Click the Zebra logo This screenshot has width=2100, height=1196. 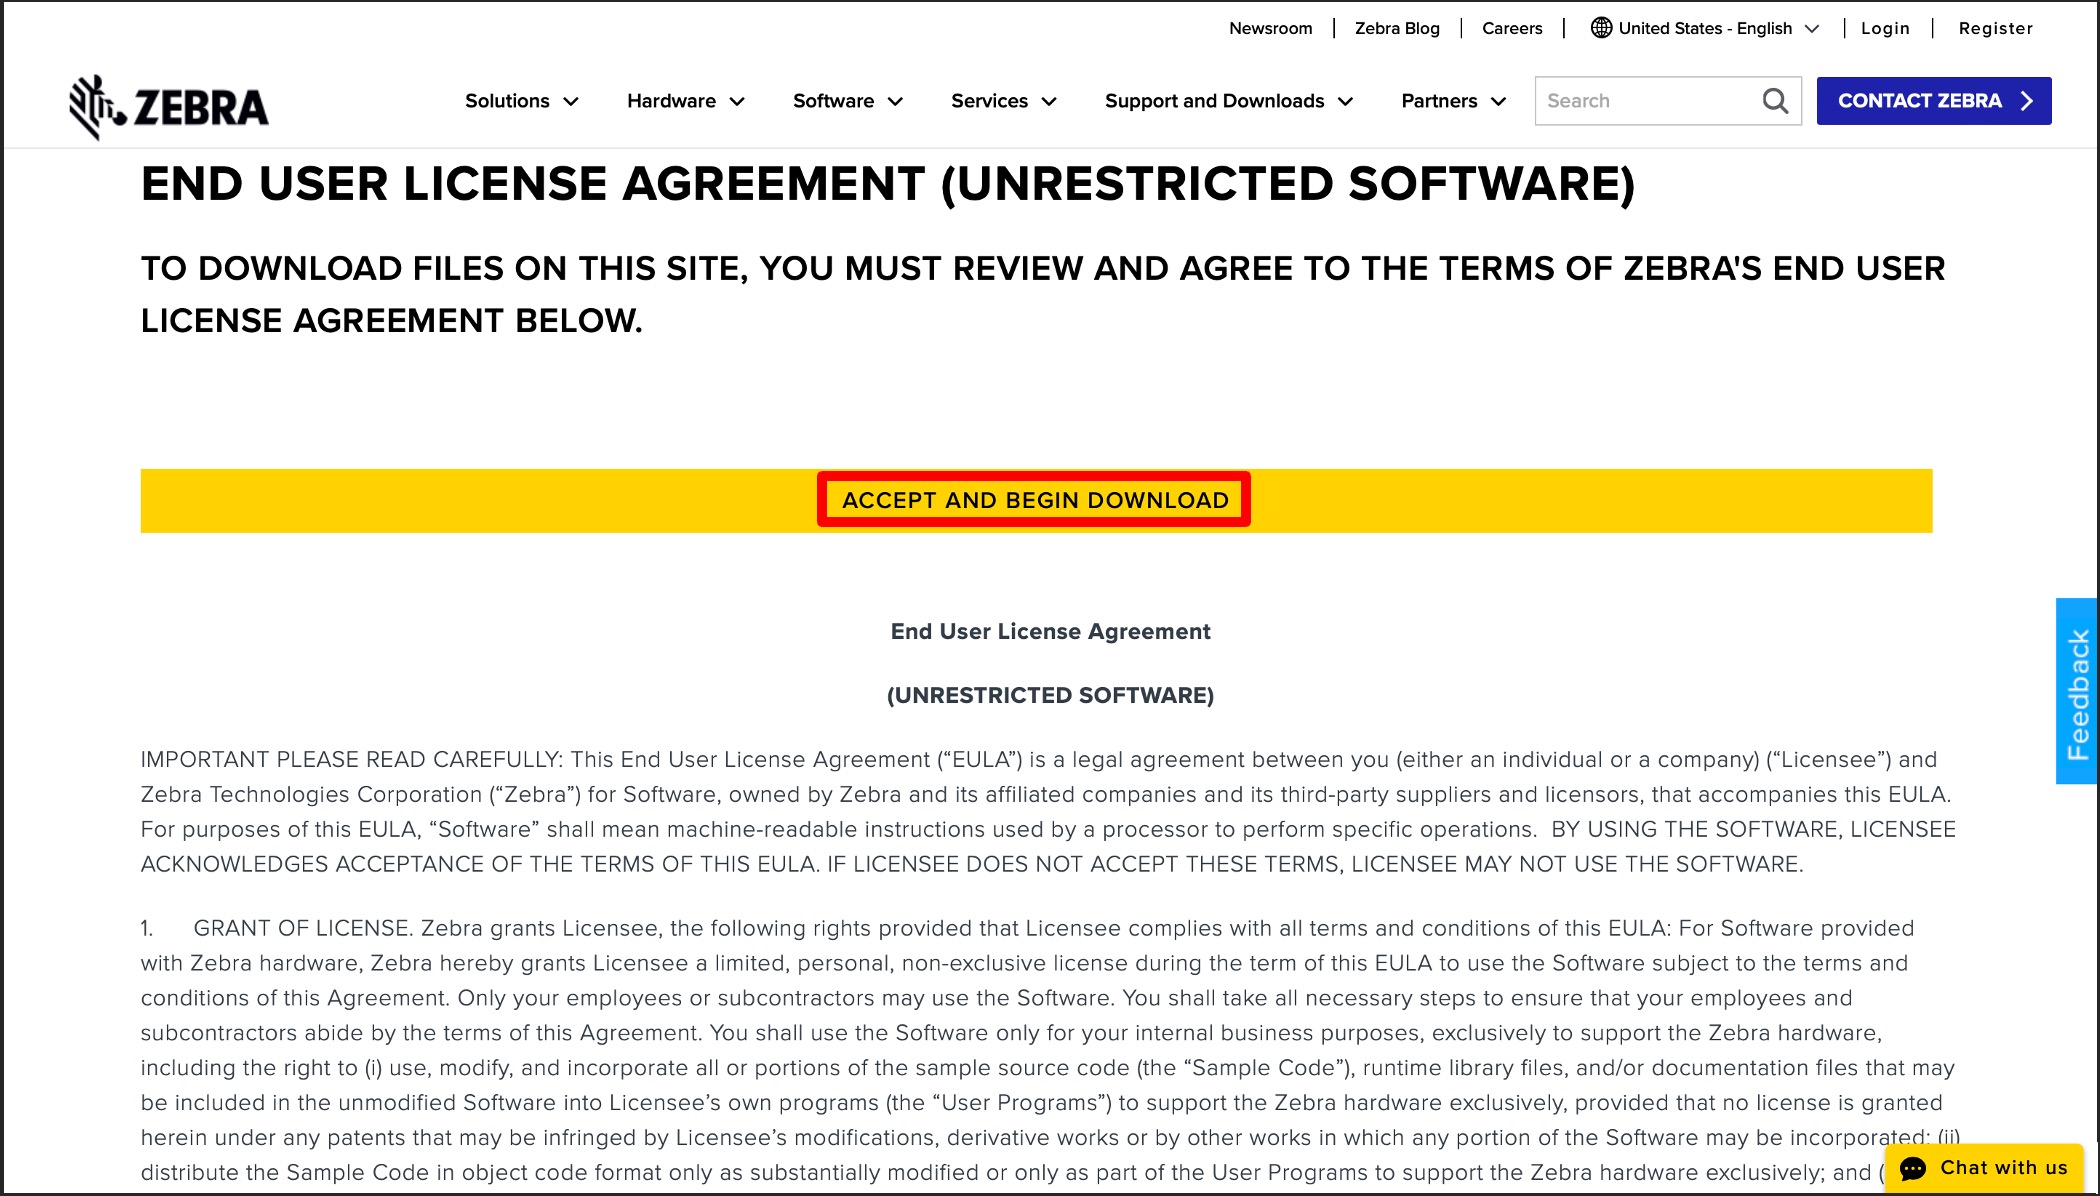pyautogui.click(x=168, y=106)
